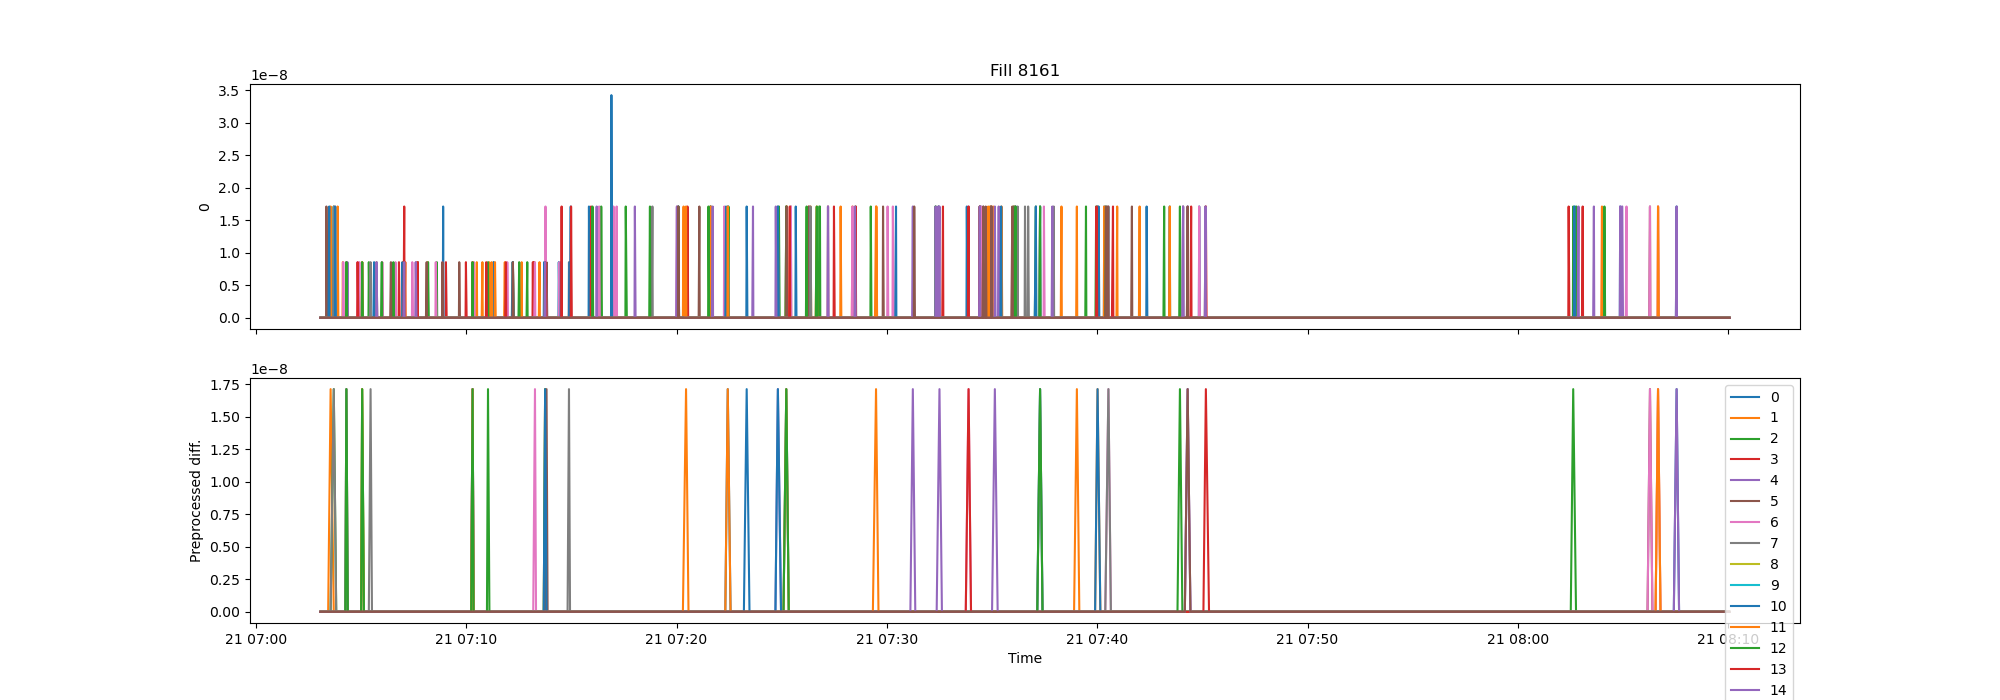This screenshot has width=2000, height=700.
Task: Click the y-axis tick value "0.0"
Action: (x=229, y=319)
